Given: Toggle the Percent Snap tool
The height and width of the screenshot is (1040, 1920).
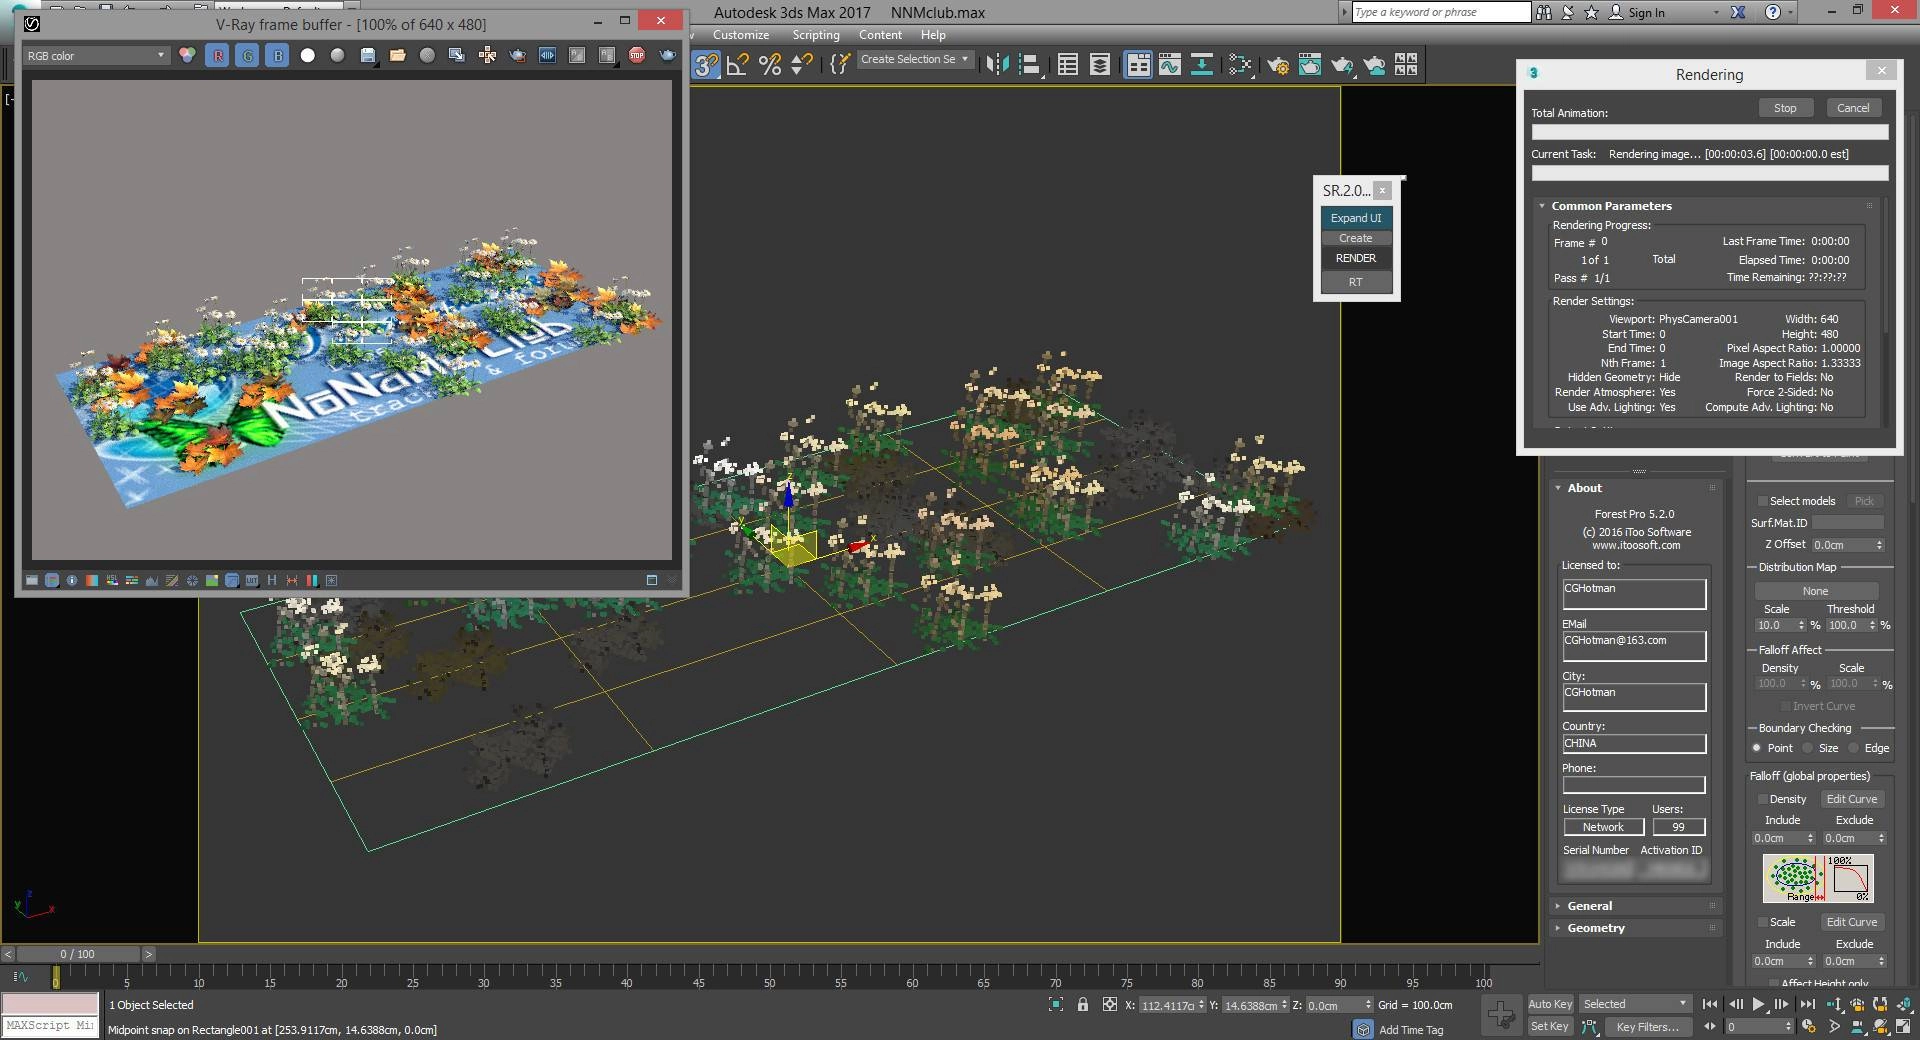Looking at the screenshot, I should (x=770, y=65).
